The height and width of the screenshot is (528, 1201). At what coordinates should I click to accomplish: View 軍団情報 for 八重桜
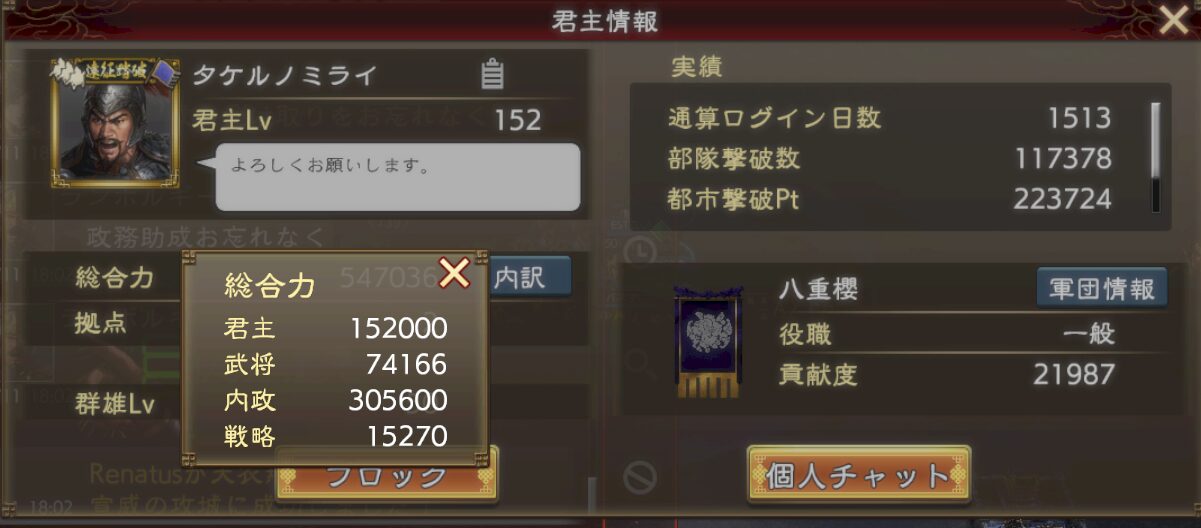pyautogui.click(x=1102, y=288)
